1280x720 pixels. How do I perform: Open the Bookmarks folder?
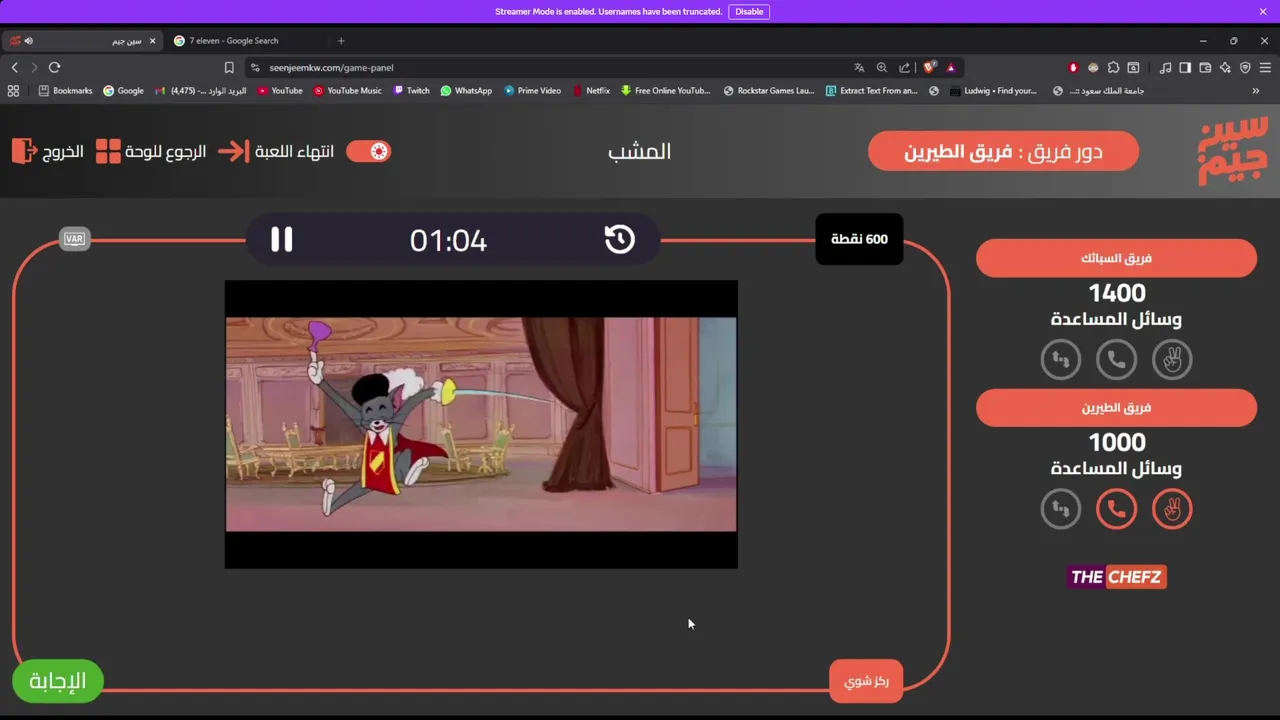point(65,90)
